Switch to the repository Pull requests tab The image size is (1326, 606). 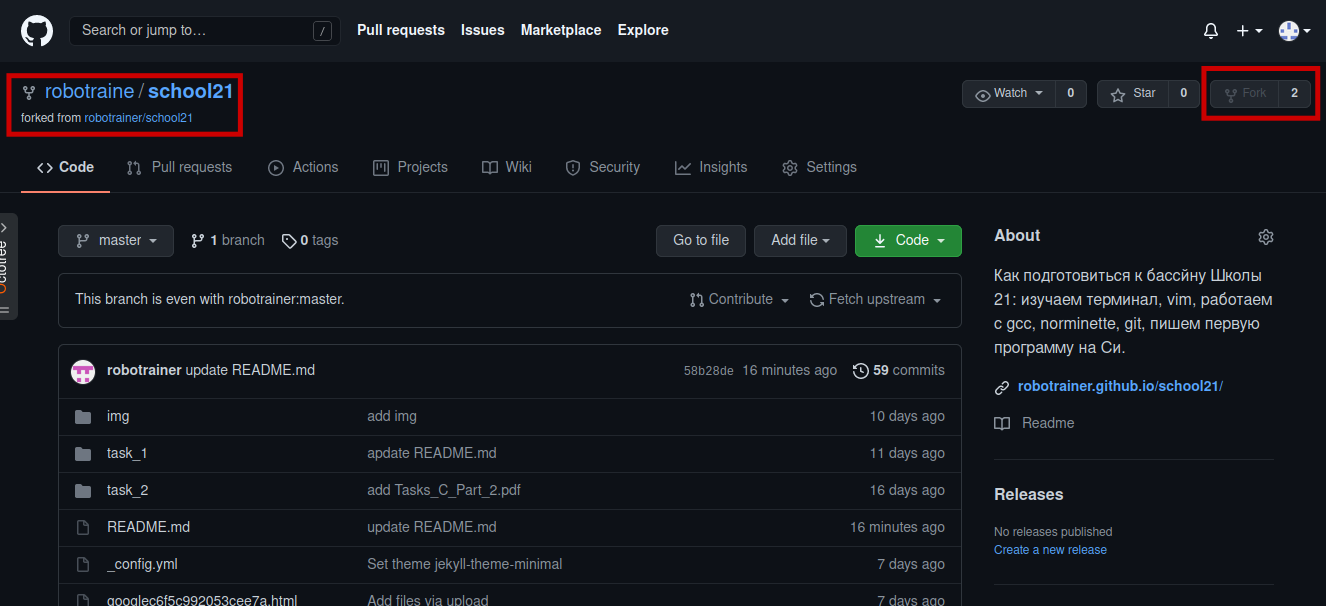pos(179,167)
